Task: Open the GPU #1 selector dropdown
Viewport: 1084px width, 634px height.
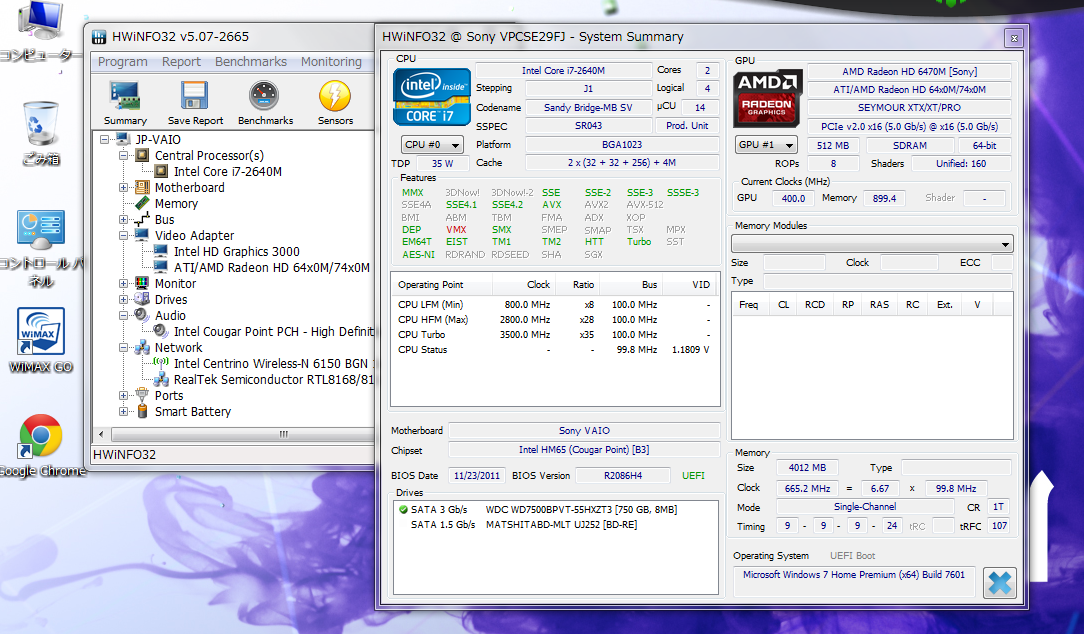Action: [x=766, y=144]
